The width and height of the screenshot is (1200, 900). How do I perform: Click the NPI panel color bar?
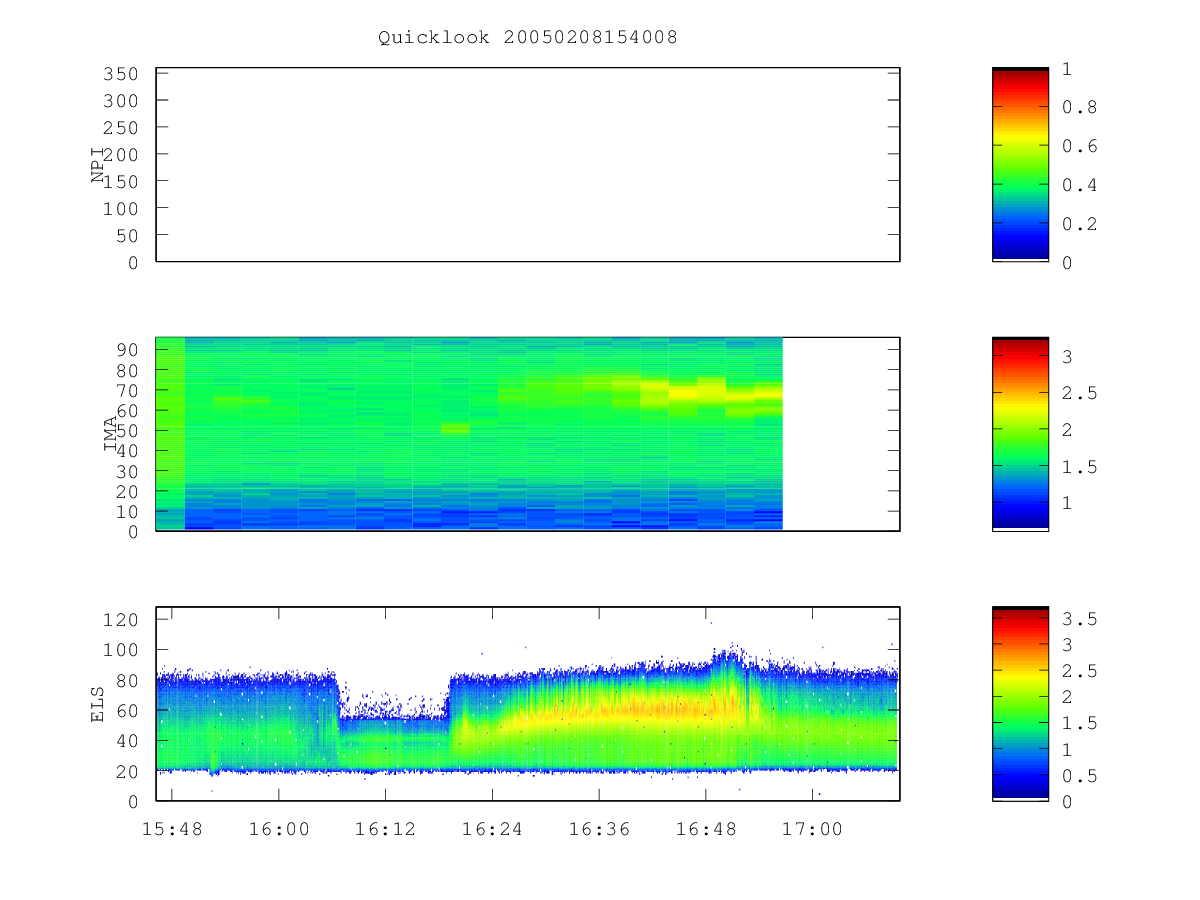coord(1020,165)
